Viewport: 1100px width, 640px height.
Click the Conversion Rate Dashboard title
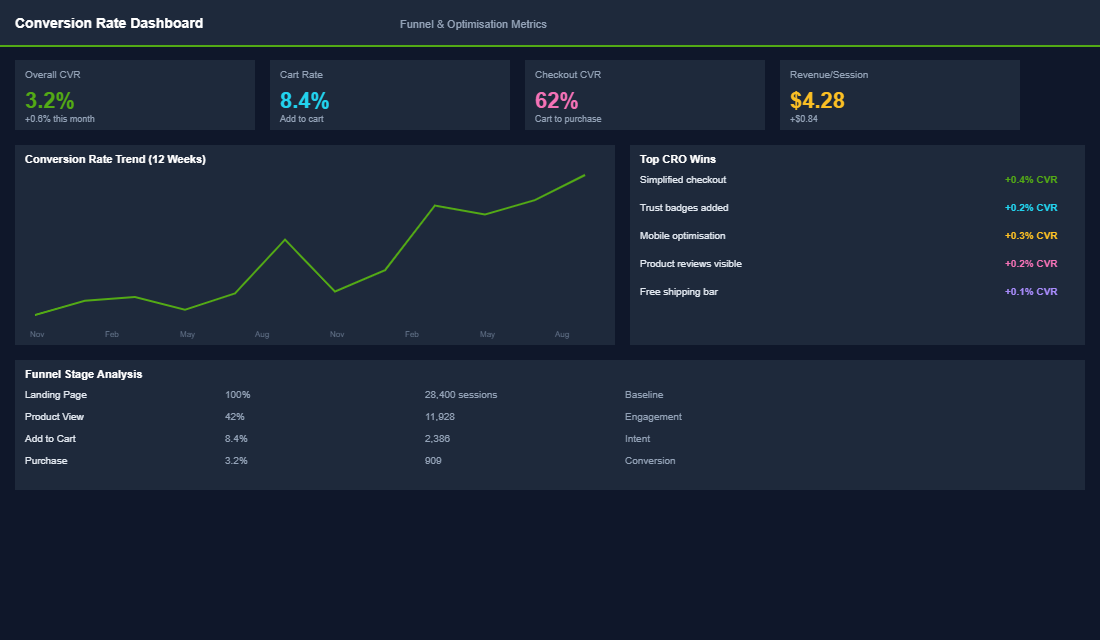tap(109, 23)
